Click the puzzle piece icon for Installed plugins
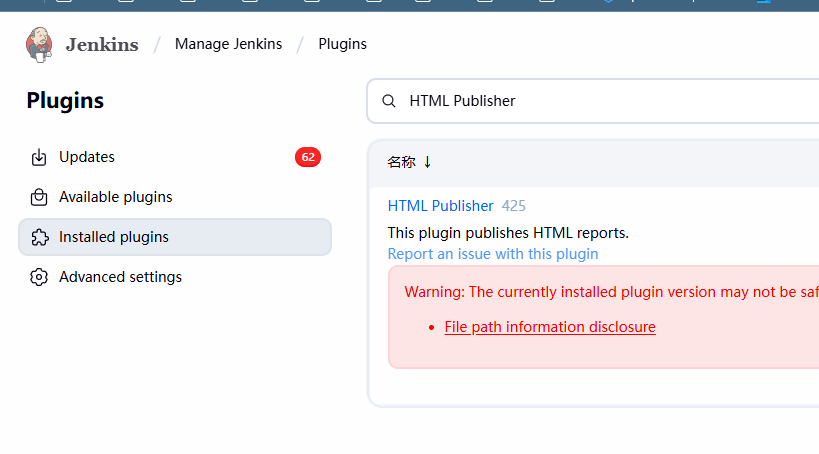 (39, 237)
